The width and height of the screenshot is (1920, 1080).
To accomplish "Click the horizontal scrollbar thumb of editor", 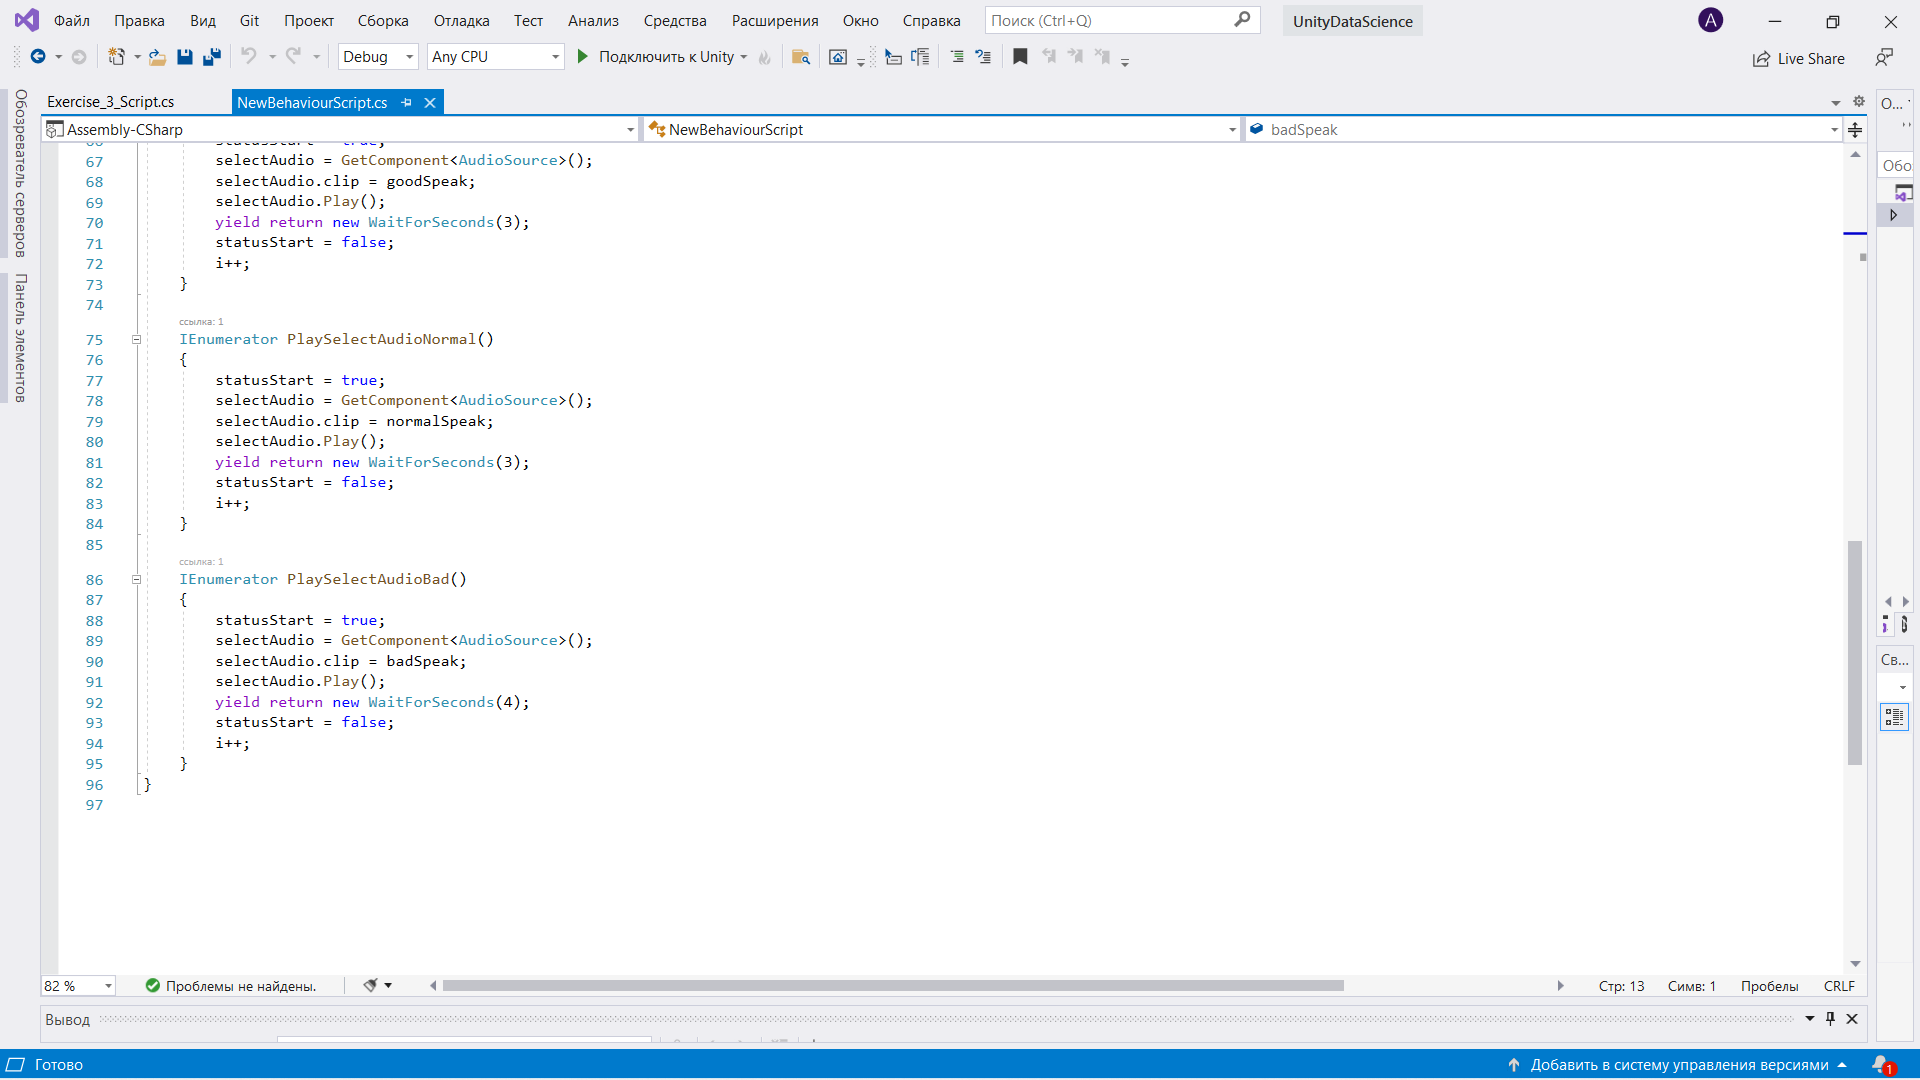I will [893, 986].
